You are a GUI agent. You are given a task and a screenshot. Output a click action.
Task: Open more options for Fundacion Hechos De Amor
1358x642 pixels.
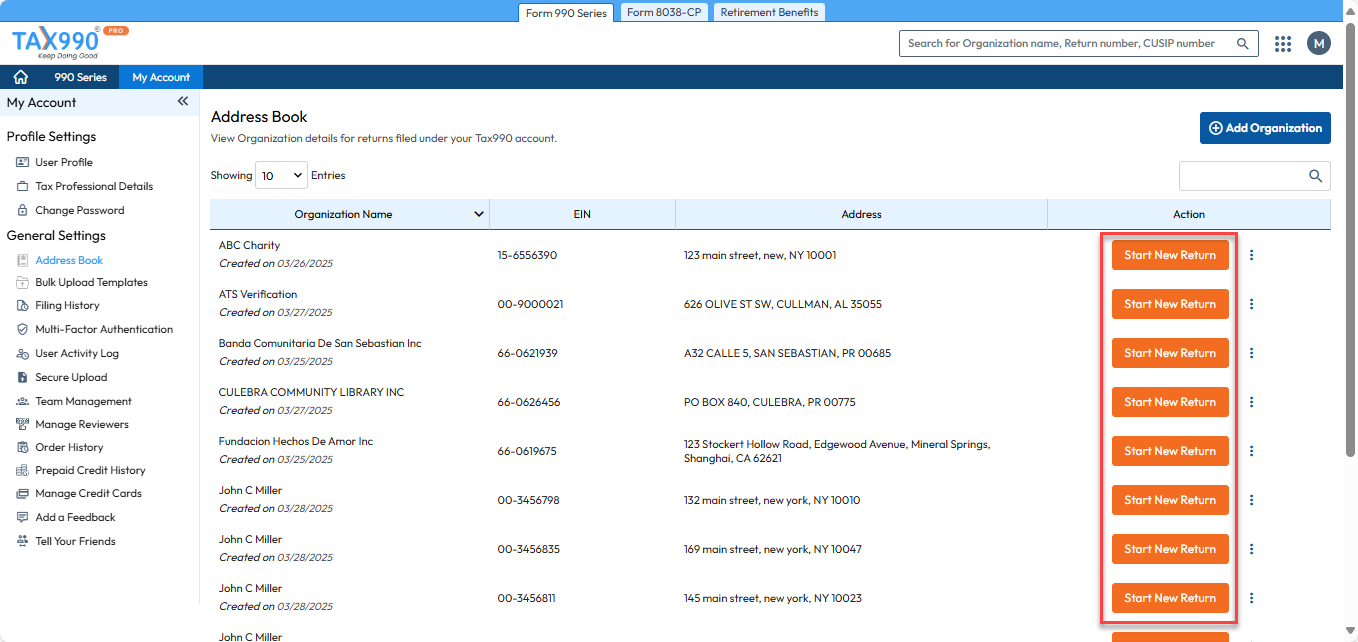(x=1251, y=451)
